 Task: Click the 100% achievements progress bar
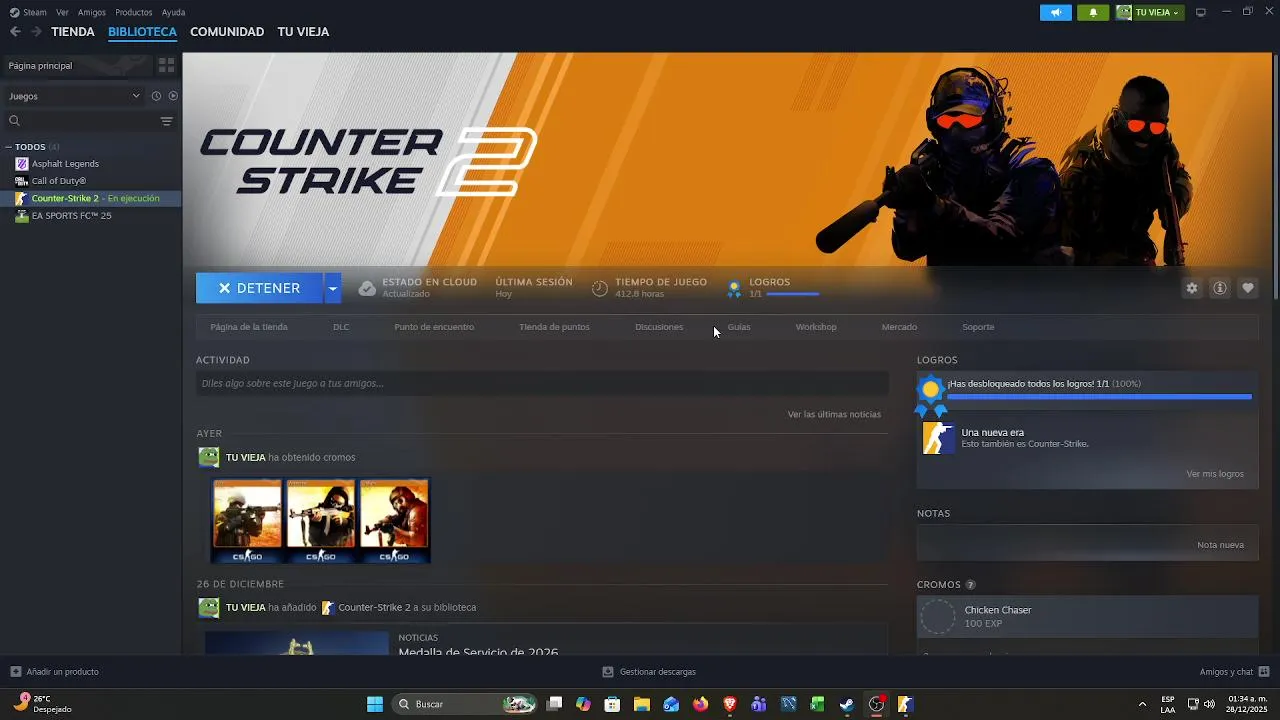click(x=1099, y=397)
